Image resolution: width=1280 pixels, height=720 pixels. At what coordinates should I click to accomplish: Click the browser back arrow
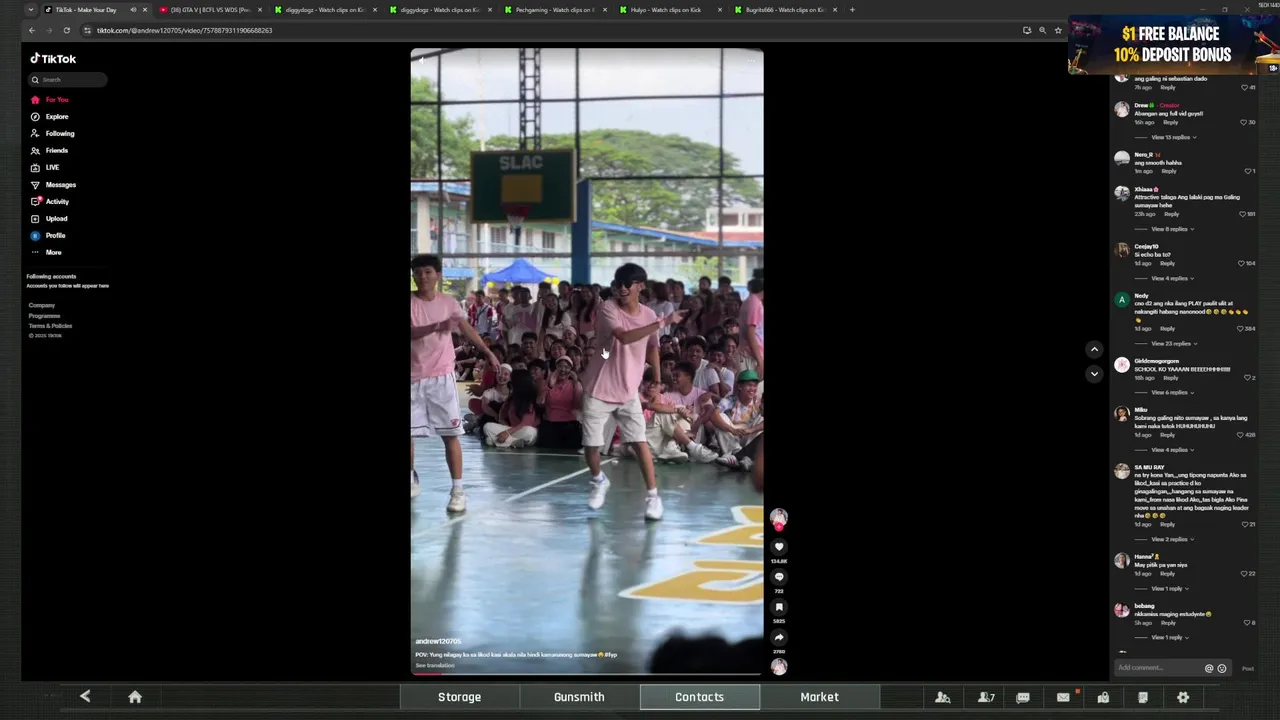click(x=31, y=30)
